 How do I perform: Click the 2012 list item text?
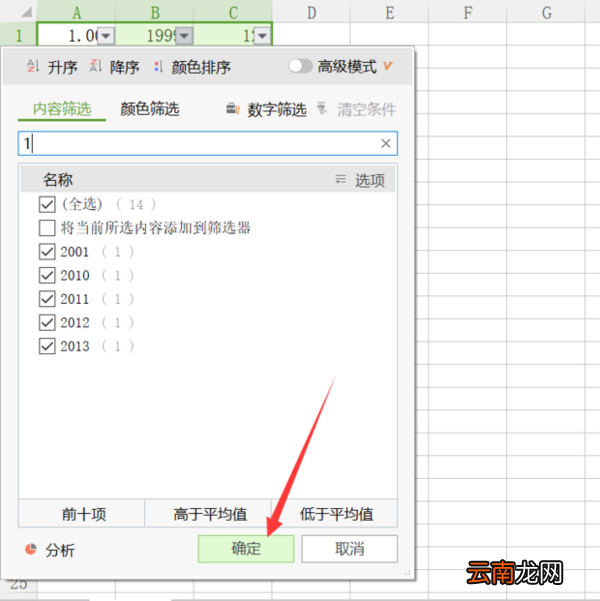pos(75,323)
